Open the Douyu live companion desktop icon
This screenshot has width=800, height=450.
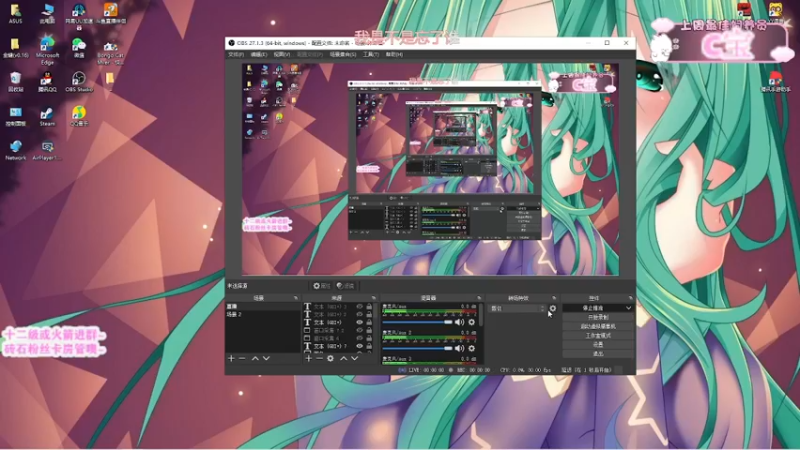pos(110,14)
